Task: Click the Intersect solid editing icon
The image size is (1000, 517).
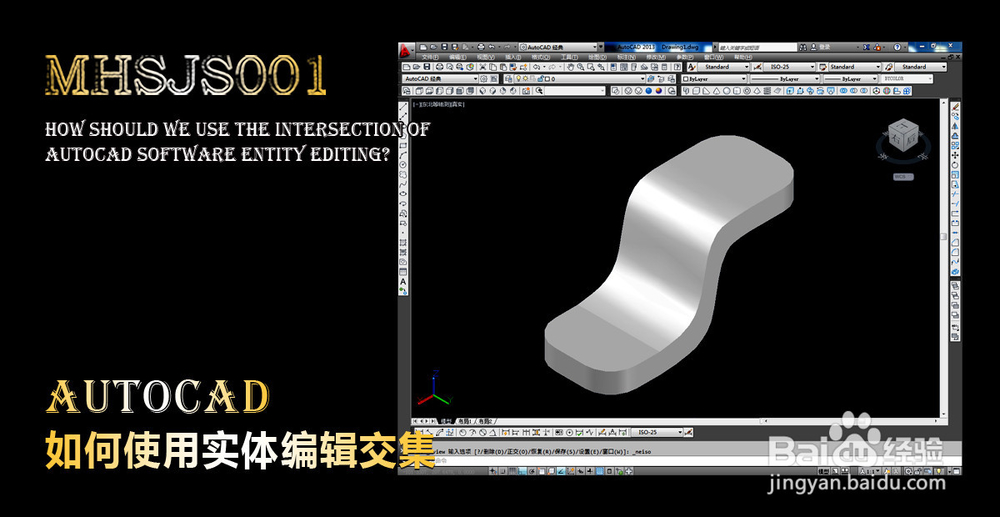Action: pos(864,91)
